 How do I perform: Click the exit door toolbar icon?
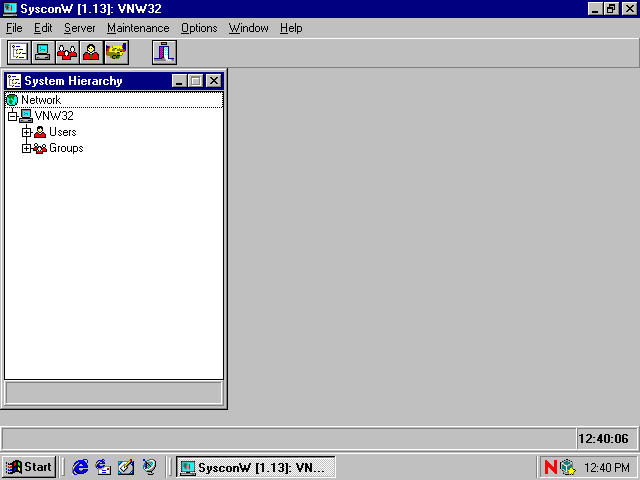164,52
